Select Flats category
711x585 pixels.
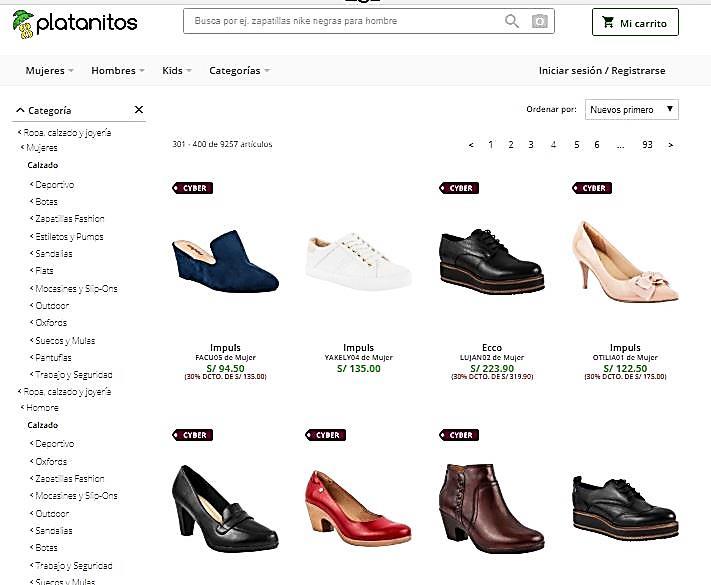(x=44, y=271)
